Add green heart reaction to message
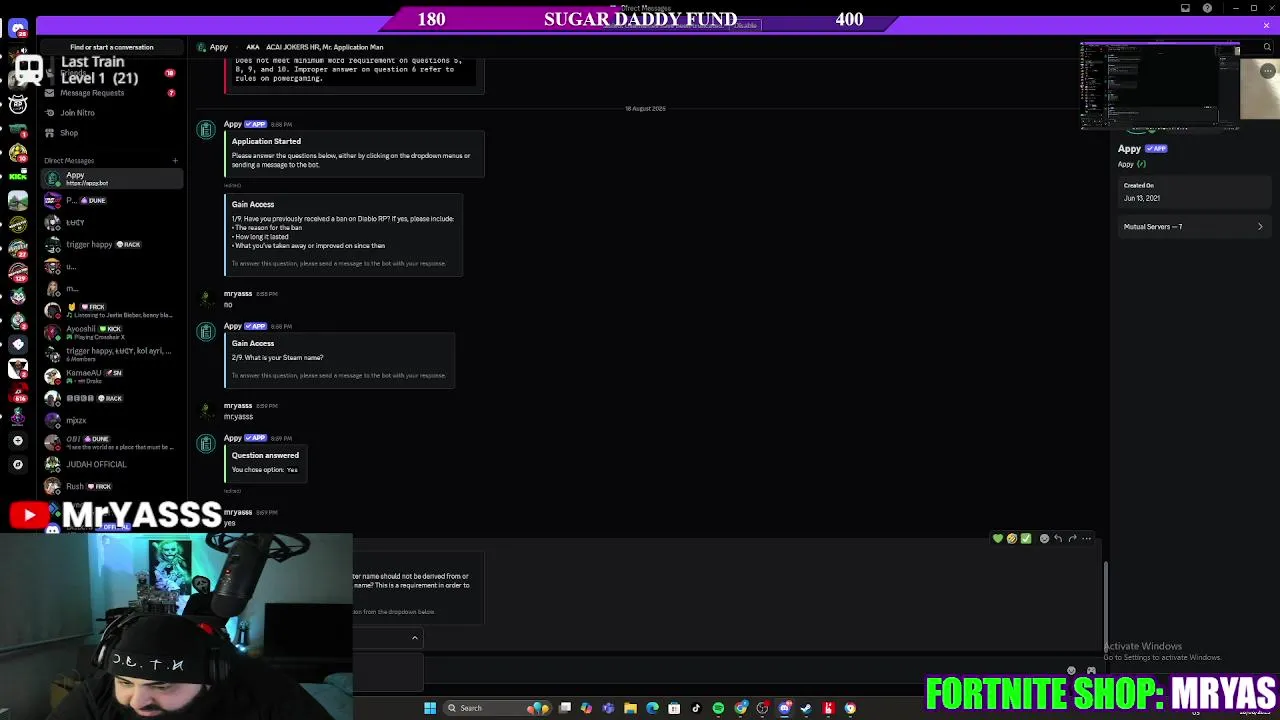Screen dimensions: 1280x720 (x=997, y=539)
